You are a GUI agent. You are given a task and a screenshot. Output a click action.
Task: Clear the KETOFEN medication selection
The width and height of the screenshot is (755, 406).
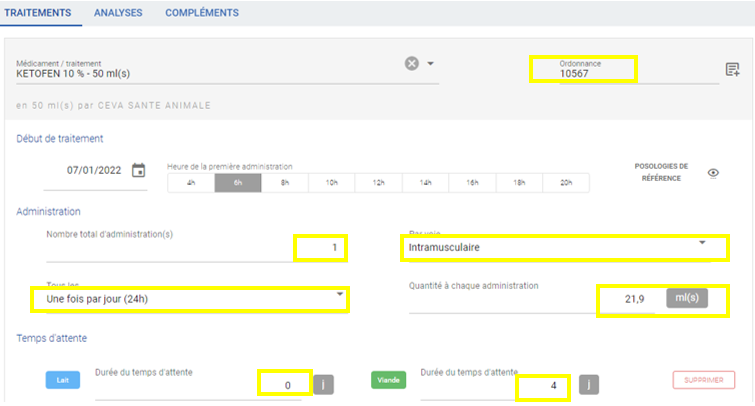(411, 64)
